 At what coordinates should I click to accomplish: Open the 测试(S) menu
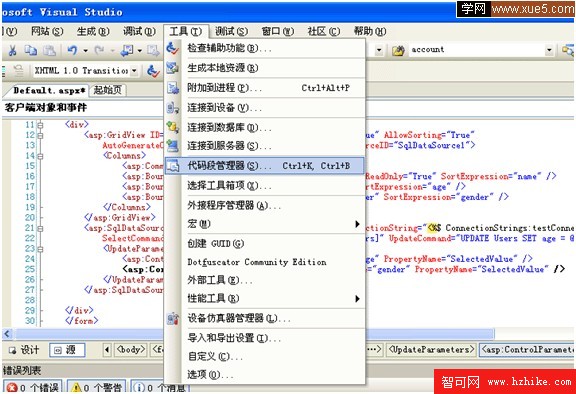(x=231, y=32)
